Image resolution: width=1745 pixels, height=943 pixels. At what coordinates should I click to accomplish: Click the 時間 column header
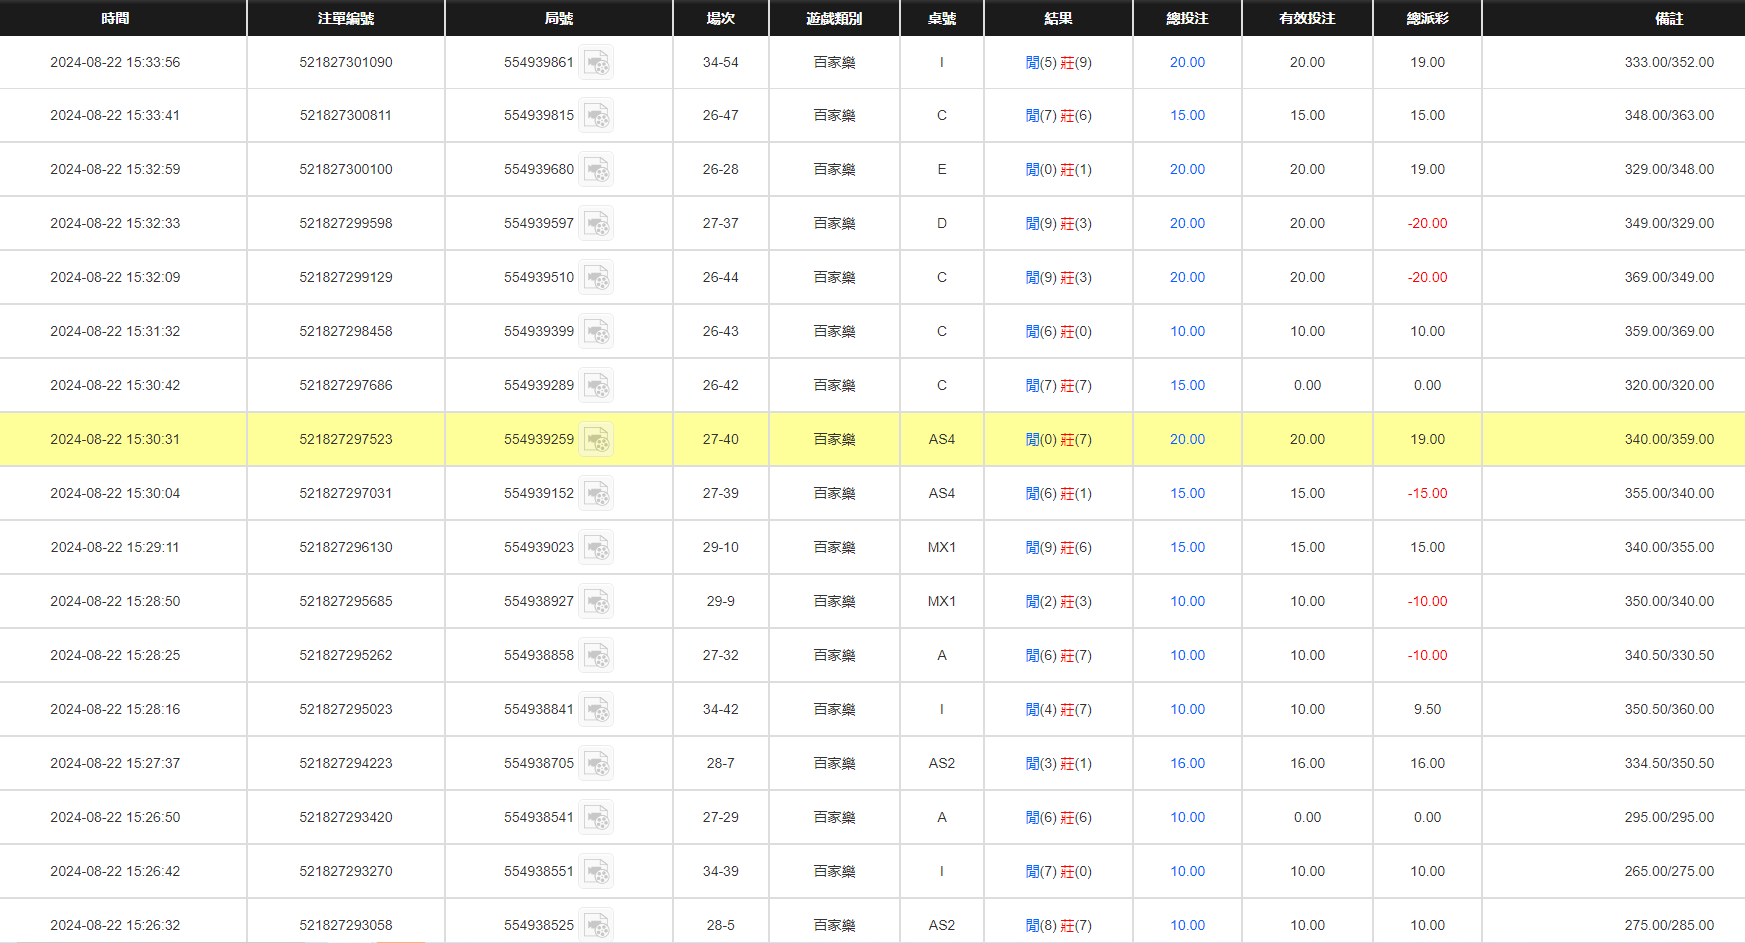115,18
